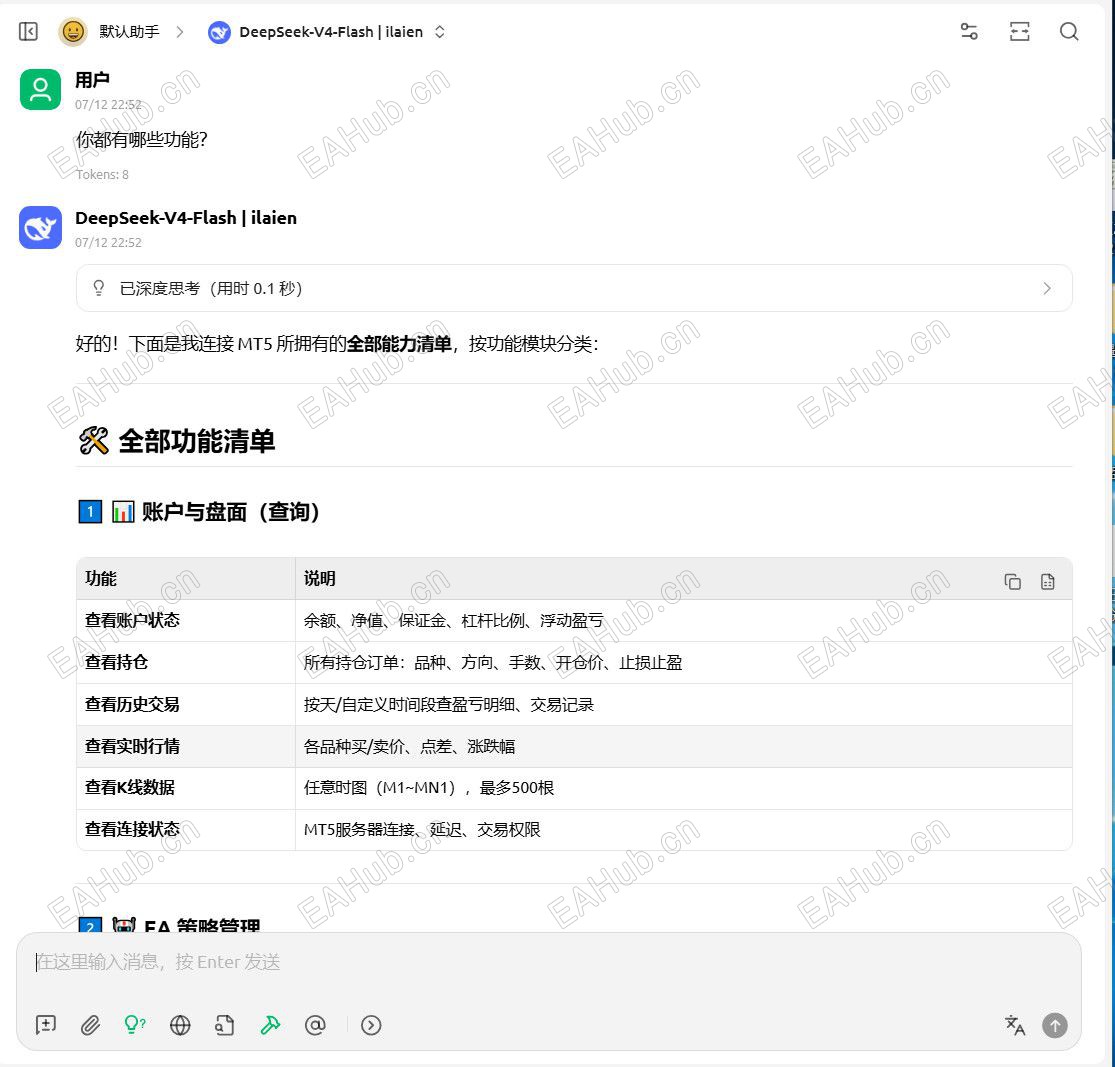Toggle web search globe icon
The width and height of the screenshot is (1115, 1067).
pyautogui.click(x=180, y=1025)
